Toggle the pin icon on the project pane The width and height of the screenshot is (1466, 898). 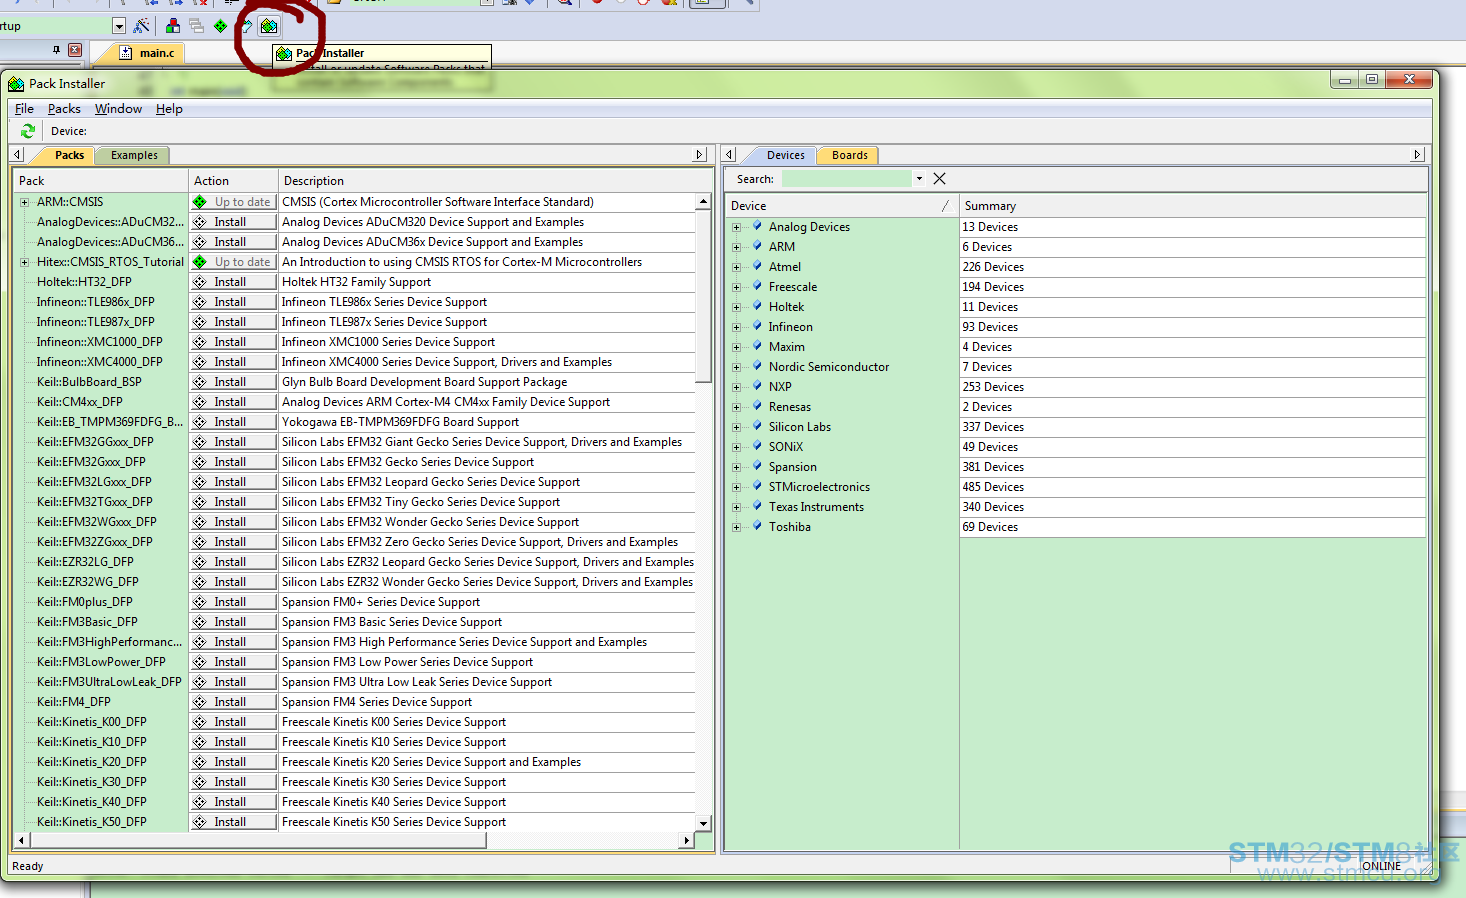pyautogui.click(x=56, y=50)
